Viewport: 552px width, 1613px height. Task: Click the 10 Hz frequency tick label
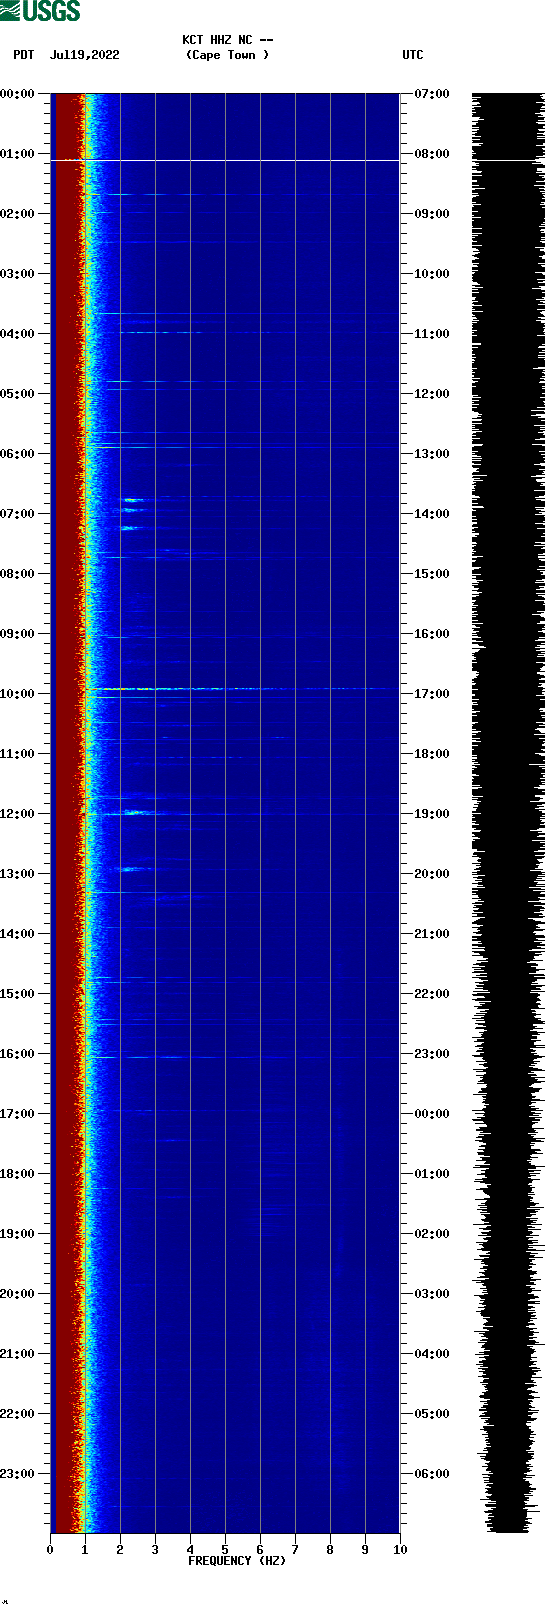(400, 1550)
